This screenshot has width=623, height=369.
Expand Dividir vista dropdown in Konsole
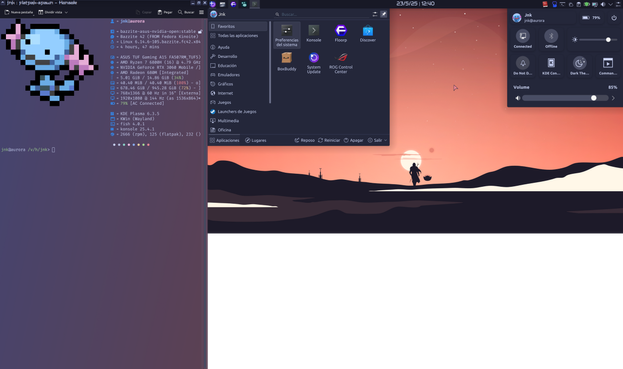(66, 12)
